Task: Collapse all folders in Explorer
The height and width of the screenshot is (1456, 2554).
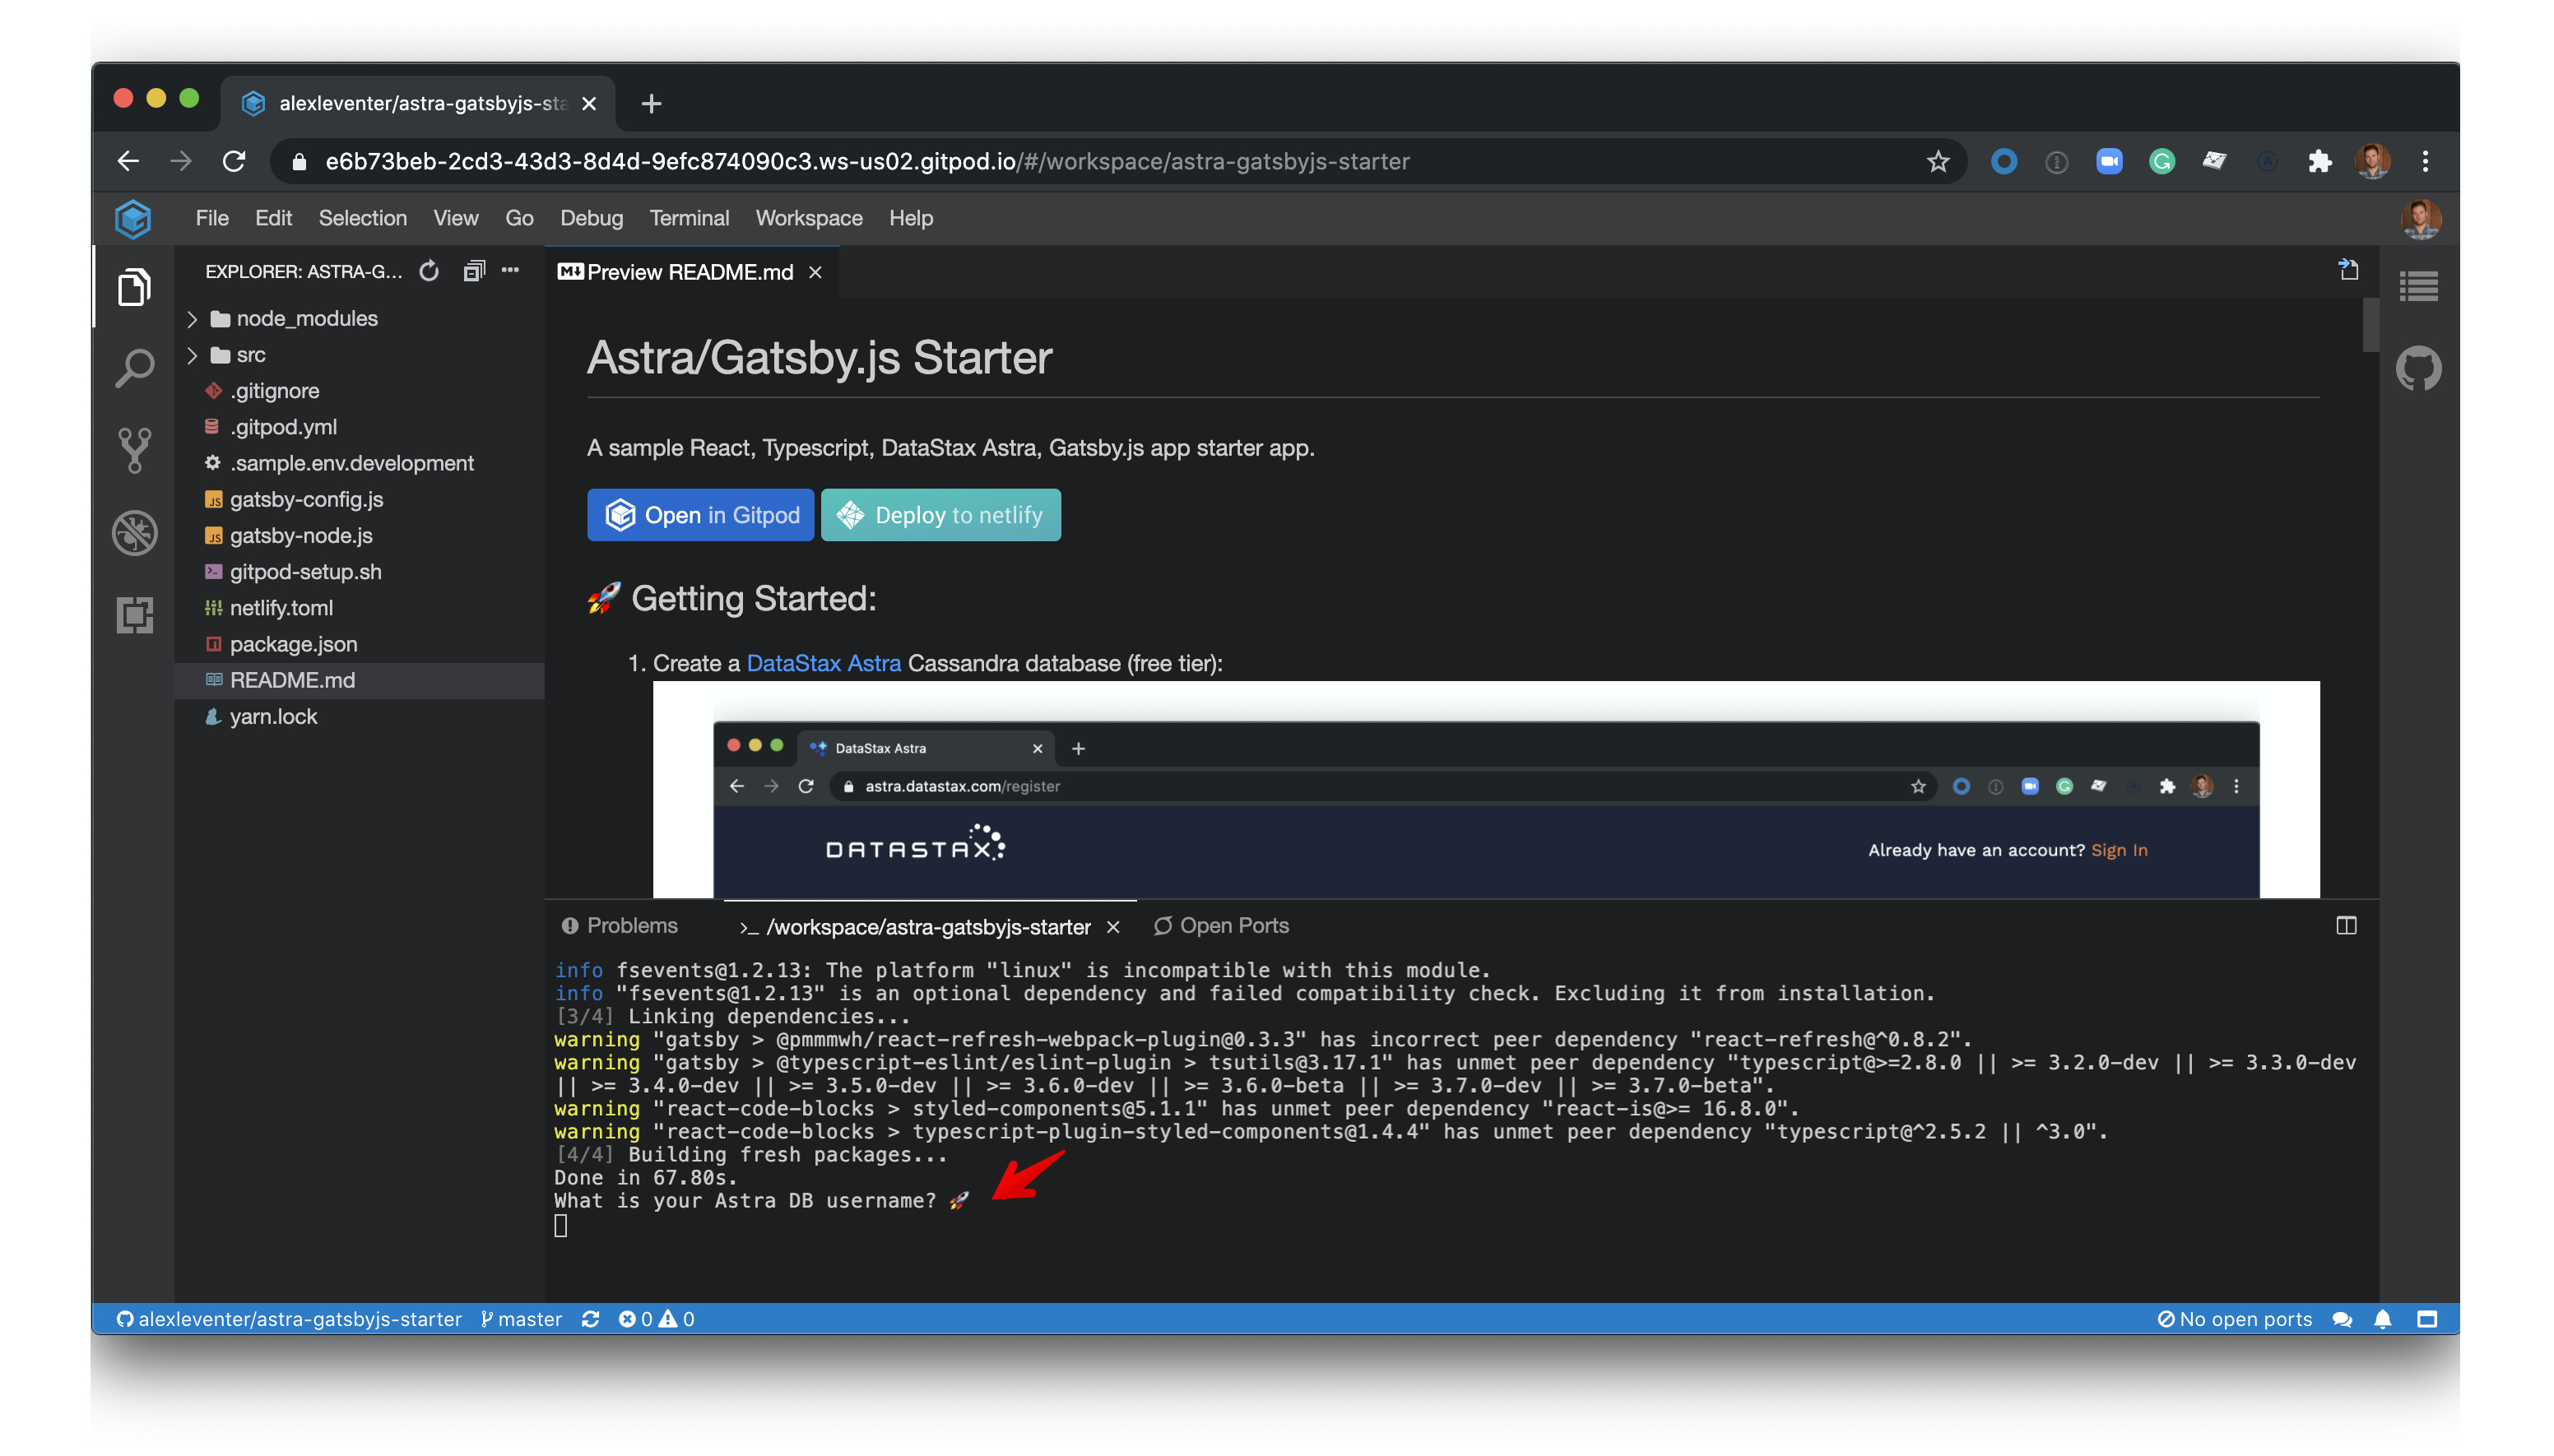Action: pyautogui.click(x=474, y=271)
